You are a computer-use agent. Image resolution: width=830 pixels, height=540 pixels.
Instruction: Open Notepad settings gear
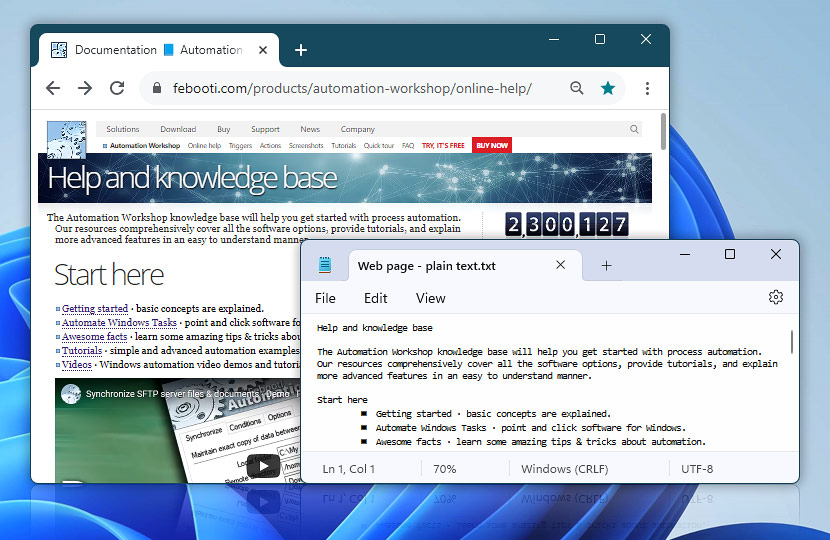[x=775, y=297]
